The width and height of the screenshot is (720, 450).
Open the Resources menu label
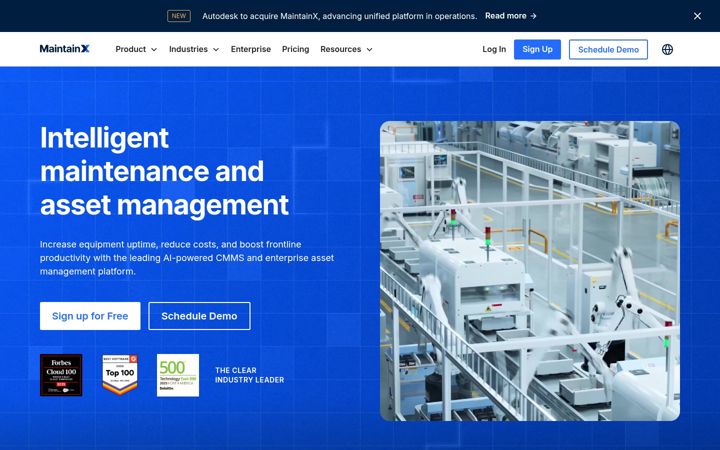(341, 49)
